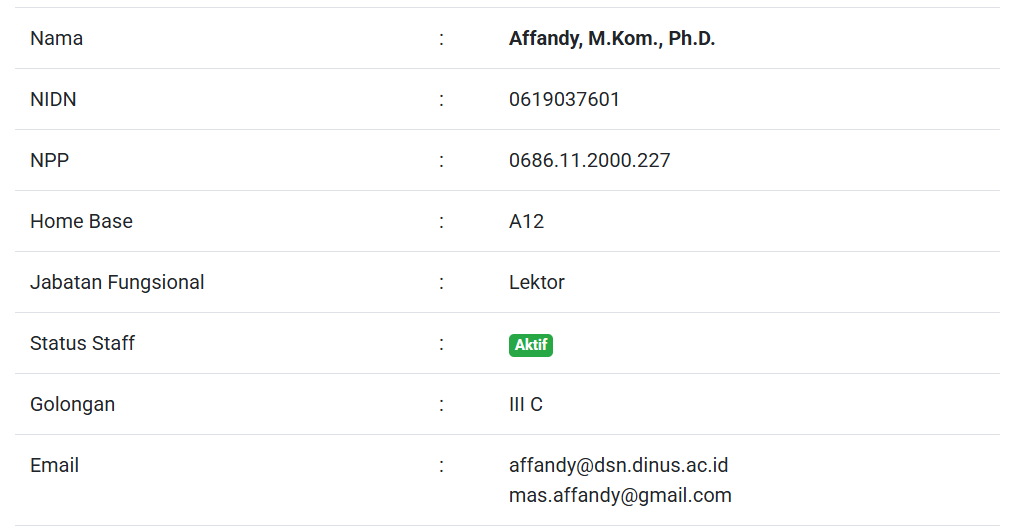The image size is (1018, 529).
Task: Click the colon separator in Status Staff row
Action: coord(441,343)
